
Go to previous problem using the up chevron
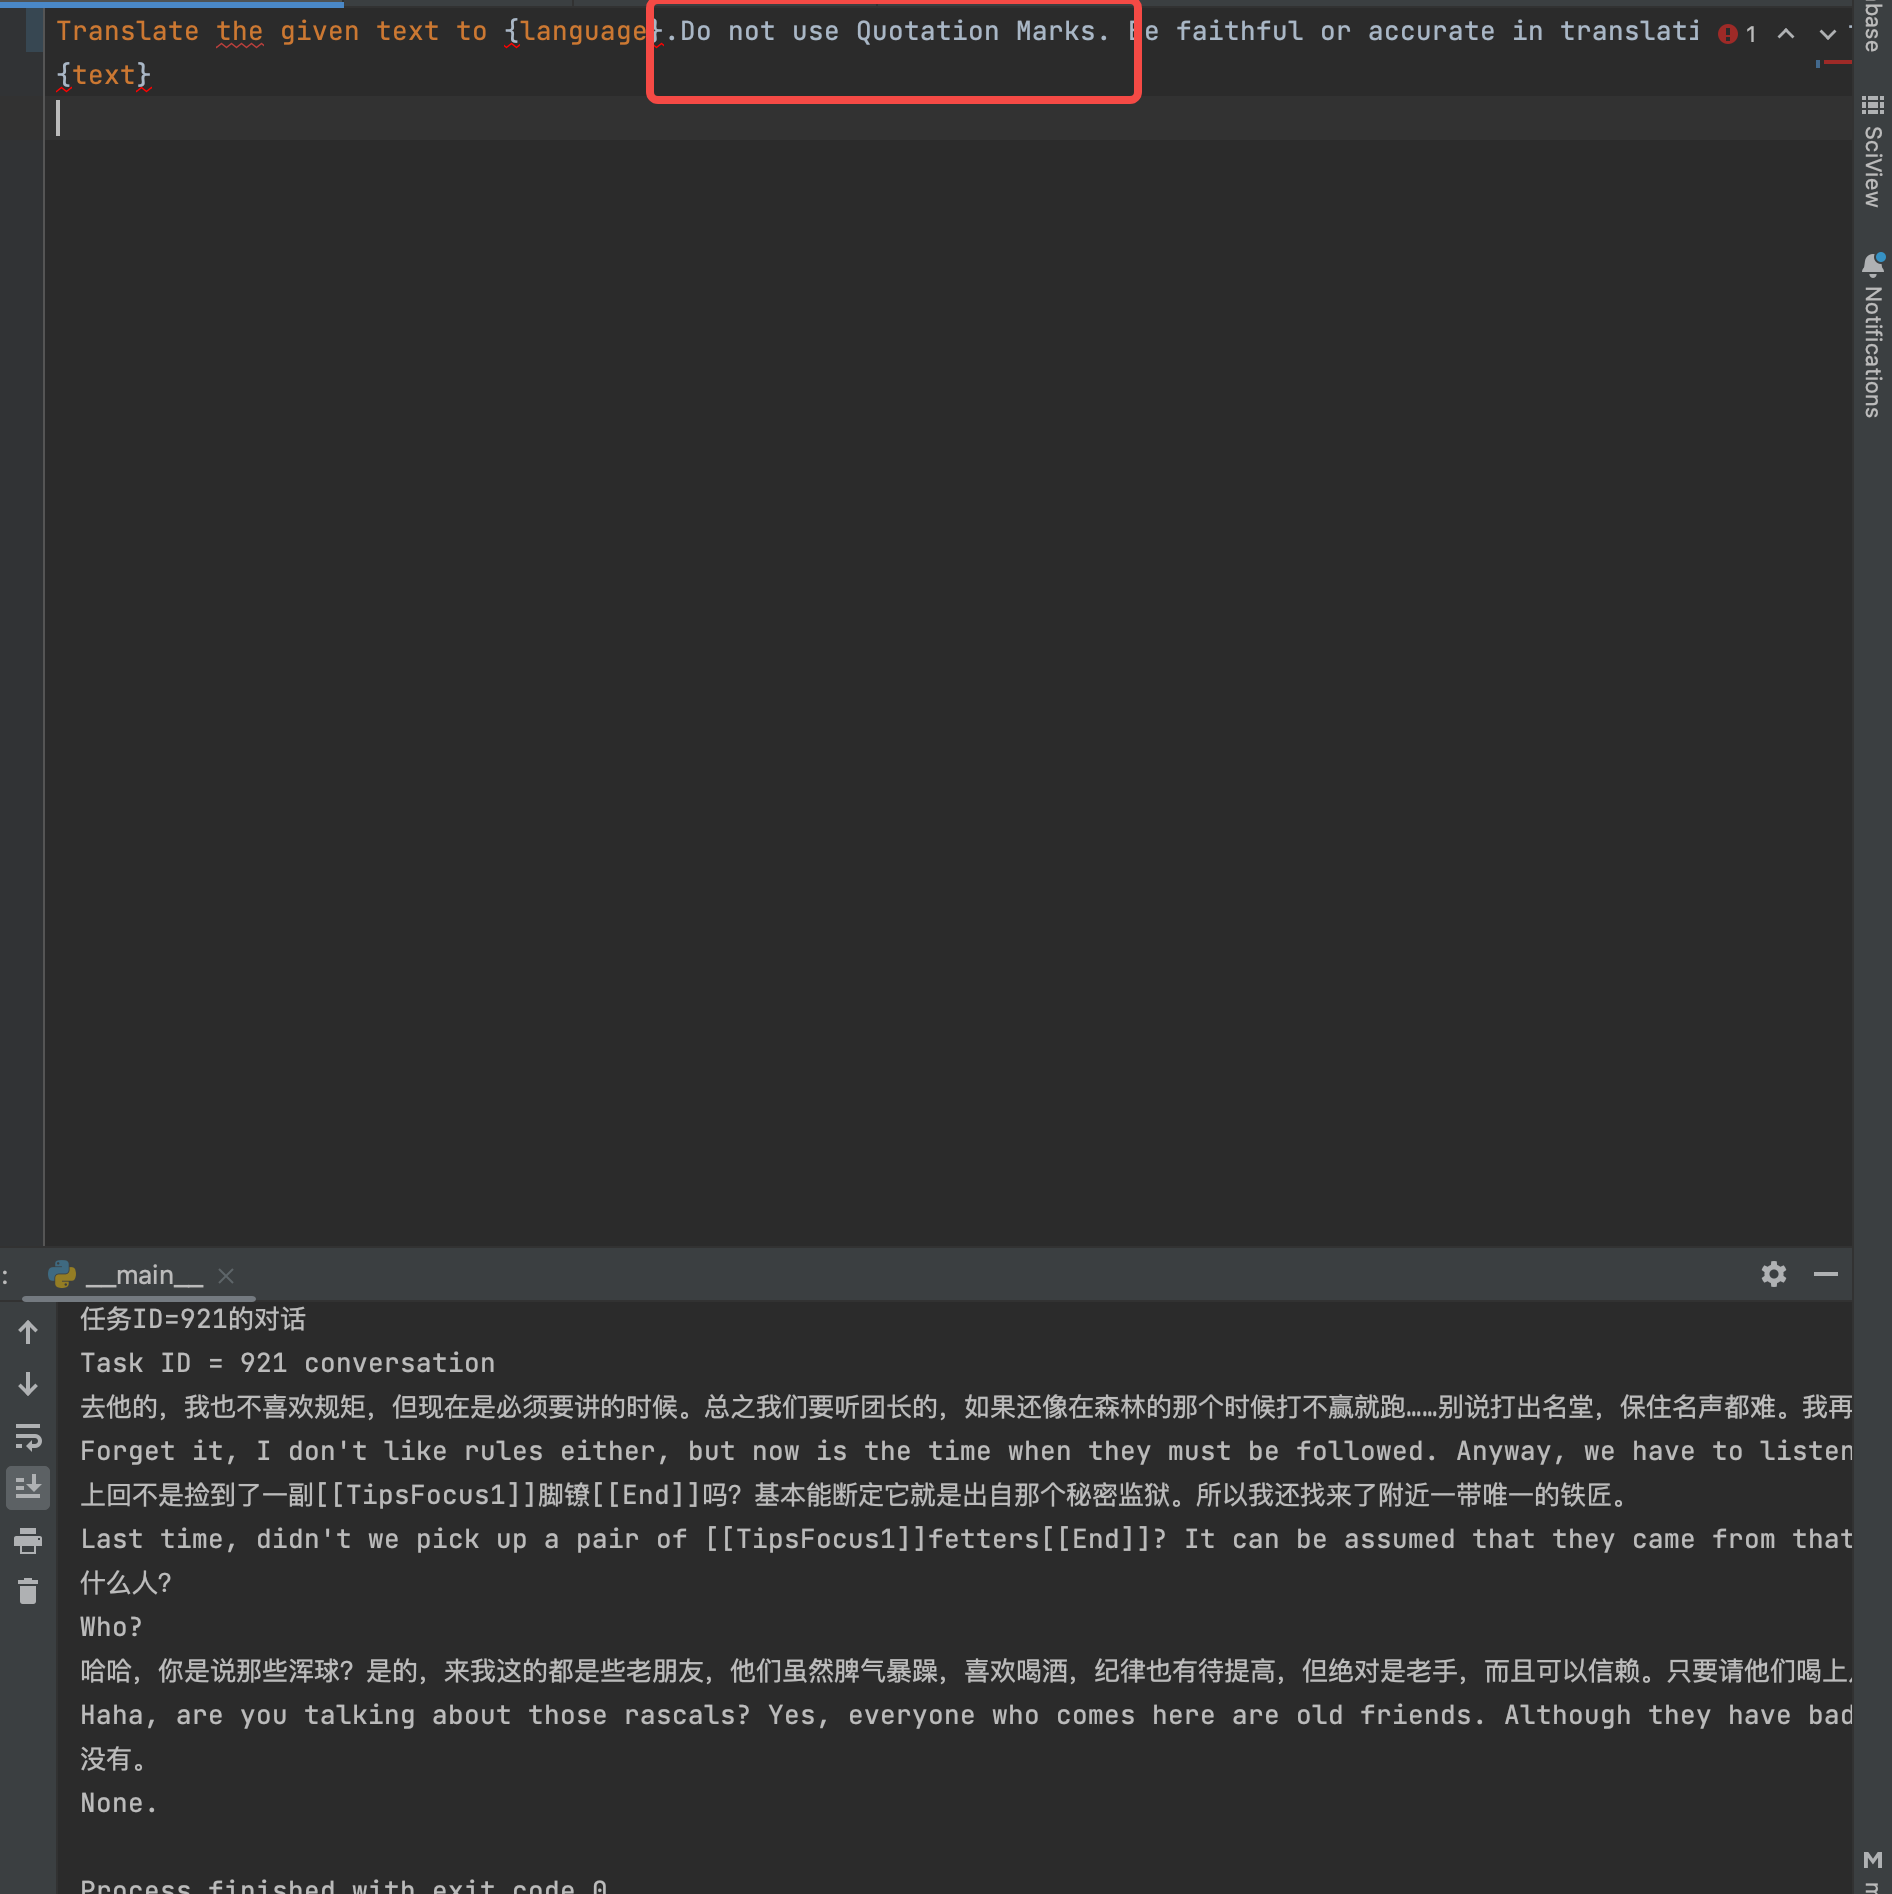tap(1784, 33)
